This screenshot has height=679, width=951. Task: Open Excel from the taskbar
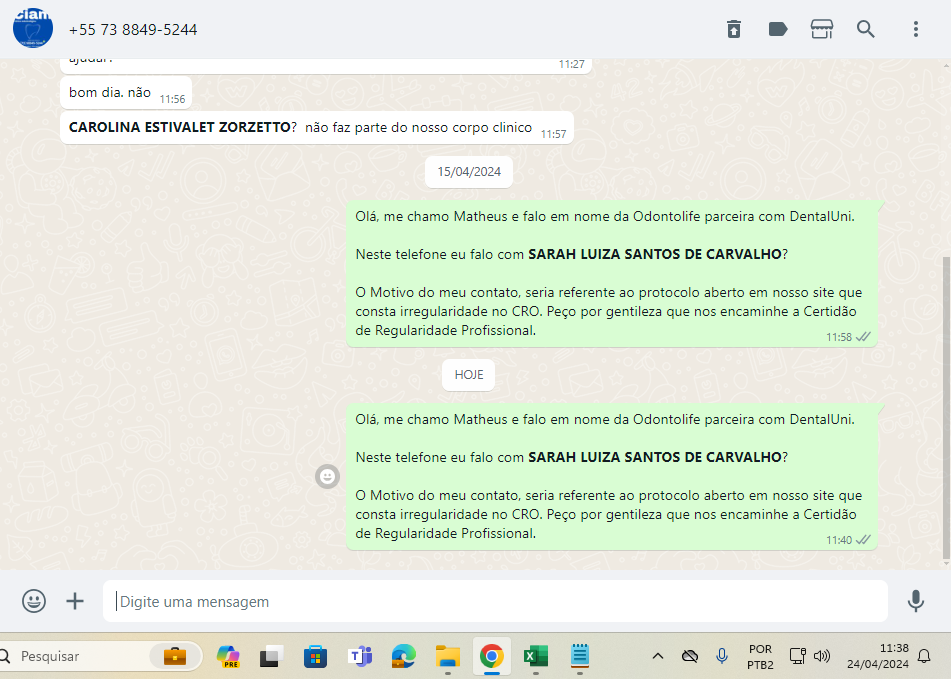coord(535,656)
